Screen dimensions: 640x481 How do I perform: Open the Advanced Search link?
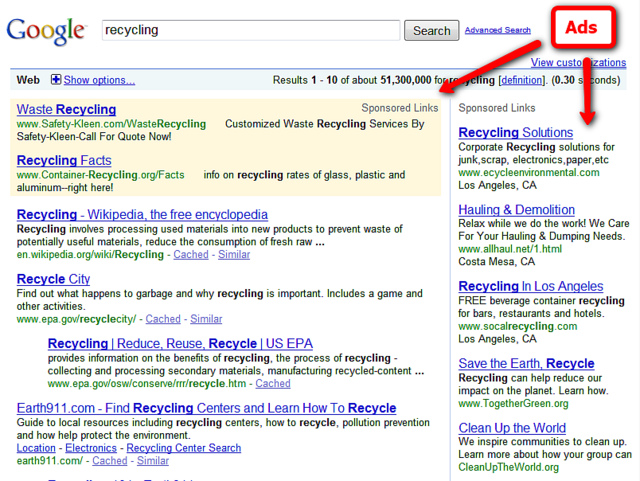point(498,30)
